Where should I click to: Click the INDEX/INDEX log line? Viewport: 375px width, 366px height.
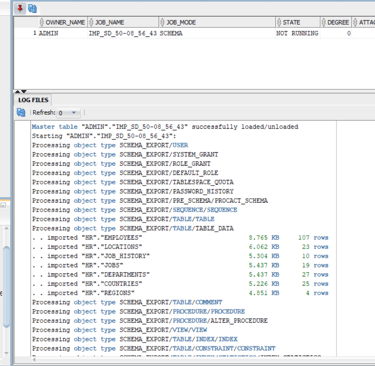tap(135, 339)
